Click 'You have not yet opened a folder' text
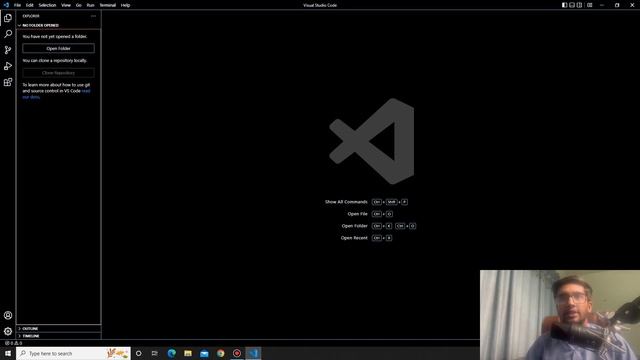Image resolution: width=640 pixels, height=360 pixels. [55, 36]
